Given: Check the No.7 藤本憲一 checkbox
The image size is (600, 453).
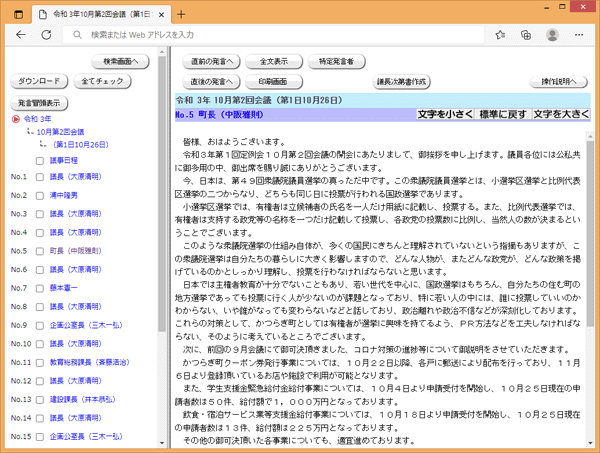Looking at the screenshot, I should click(x=40, y=288).
